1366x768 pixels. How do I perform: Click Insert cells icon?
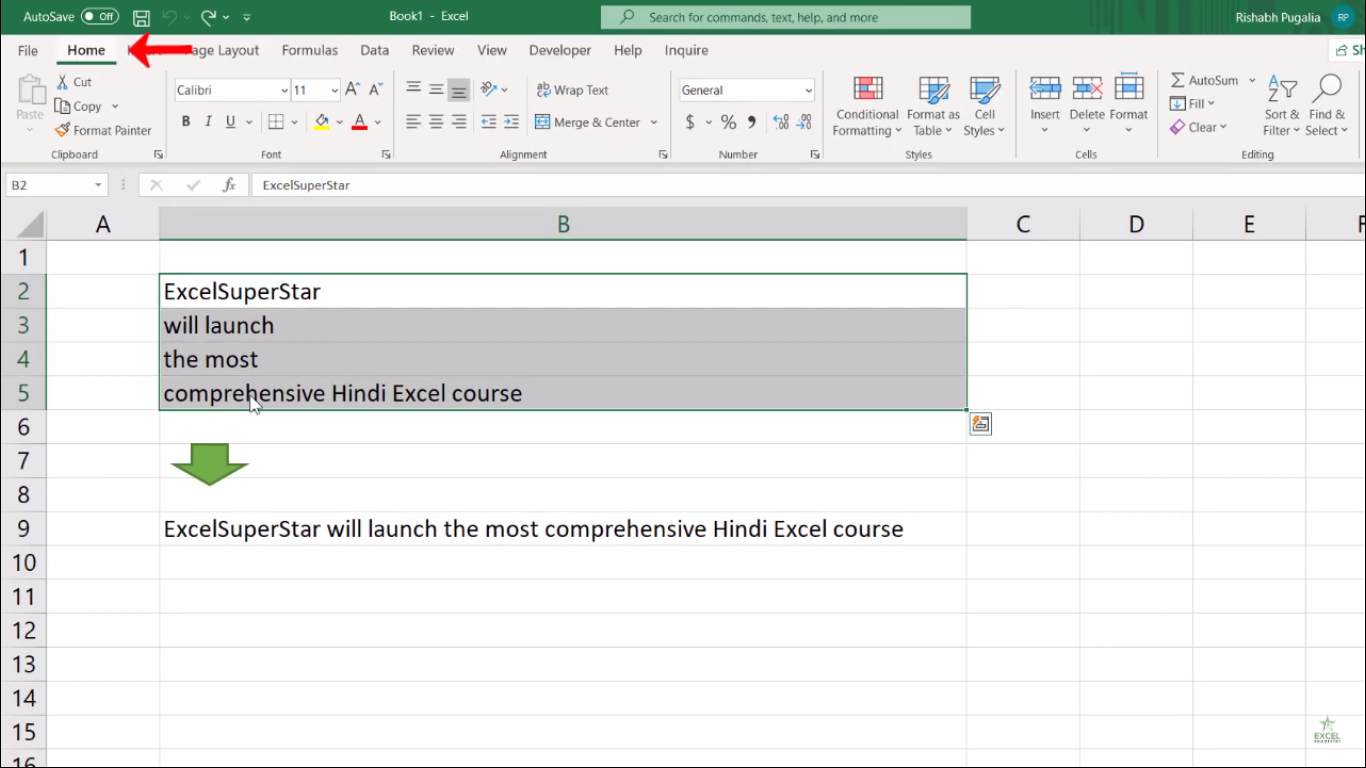[x=1045, y=88]
